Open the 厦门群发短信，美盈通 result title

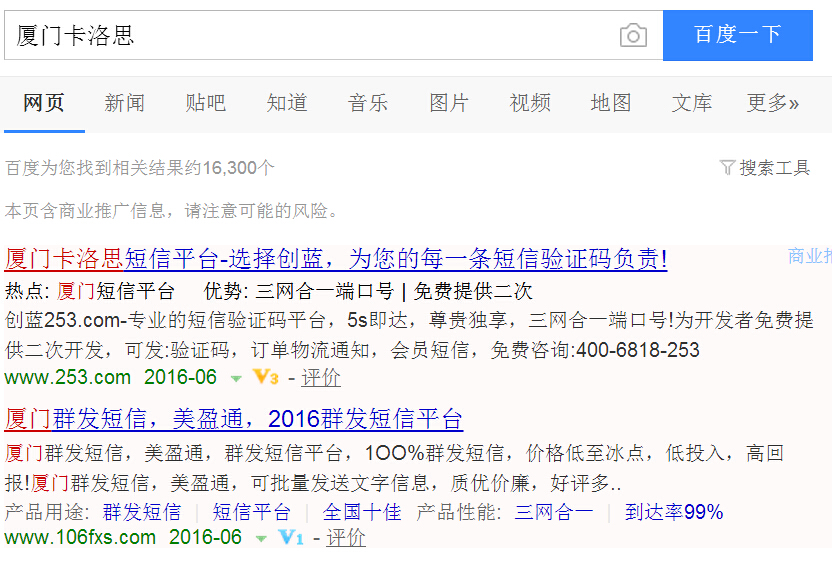coord(233,419)
